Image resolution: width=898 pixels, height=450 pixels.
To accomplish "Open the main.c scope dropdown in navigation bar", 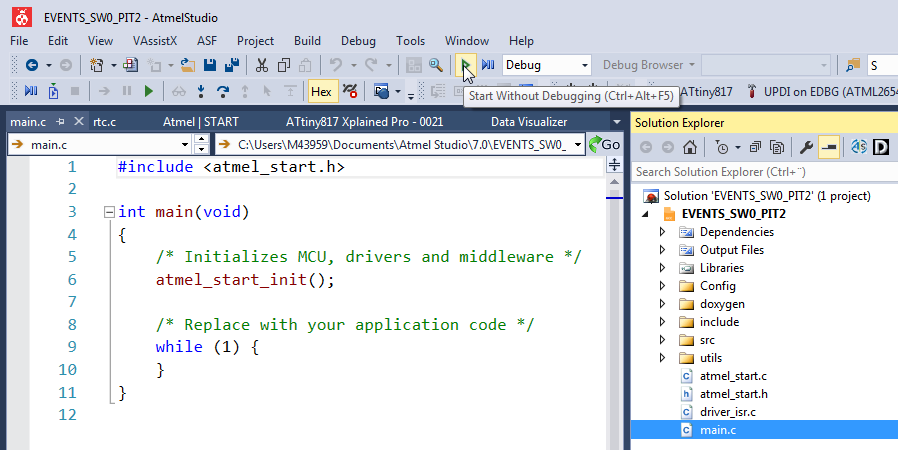I will 184,145.
